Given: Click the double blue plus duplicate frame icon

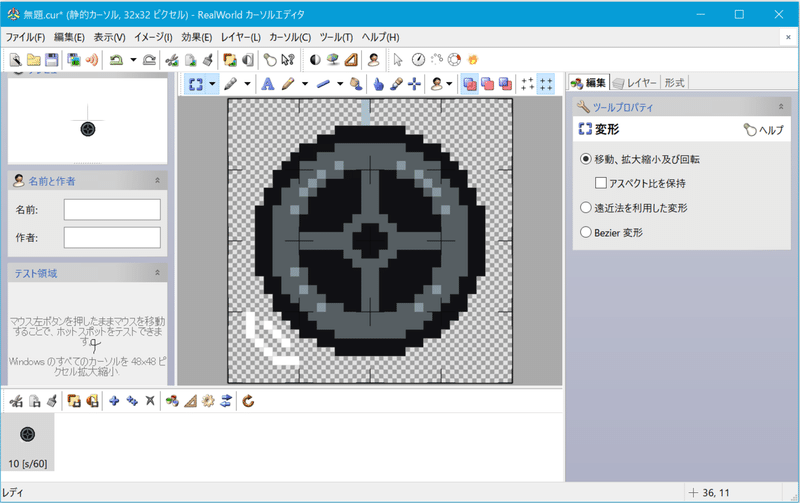Looking at the screenshot, I should click(132, 401).
